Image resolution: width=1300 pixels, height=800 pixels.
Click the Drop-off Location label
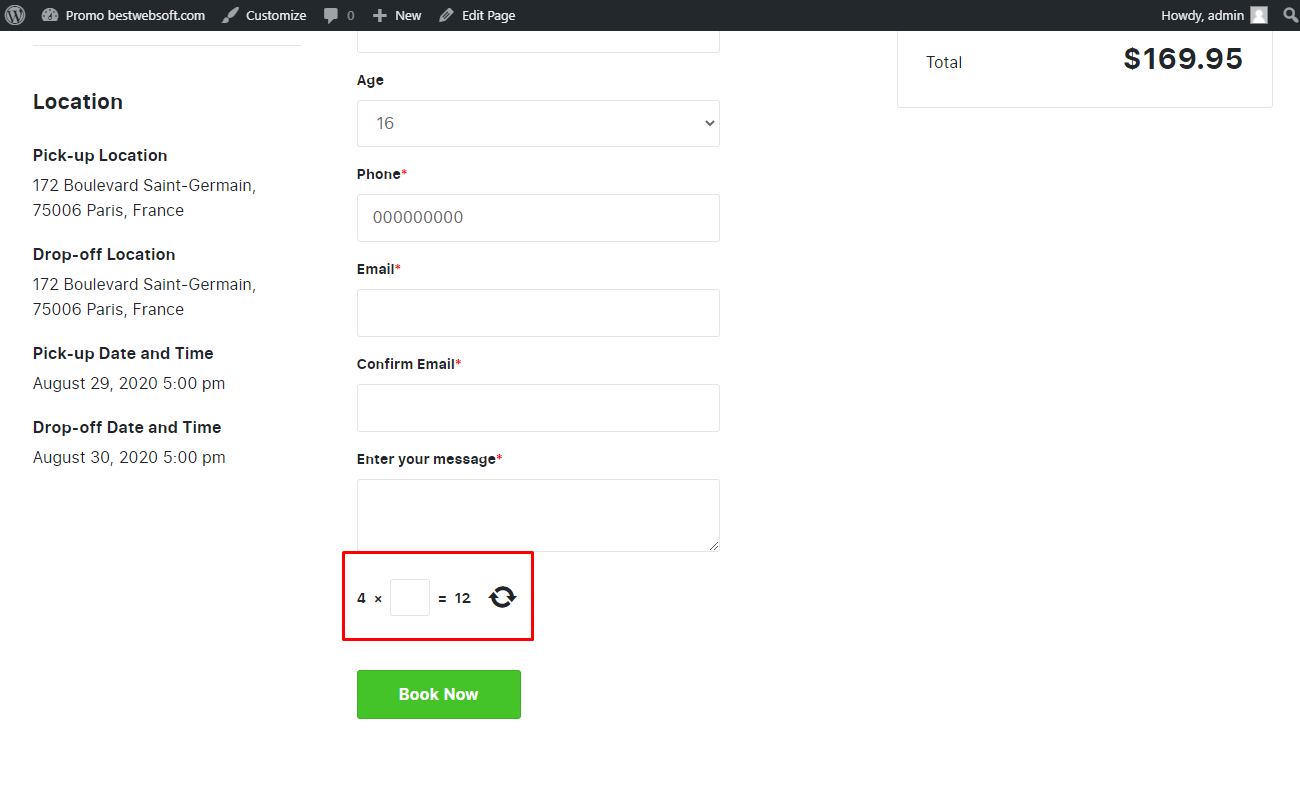click(x=104, y=254)
